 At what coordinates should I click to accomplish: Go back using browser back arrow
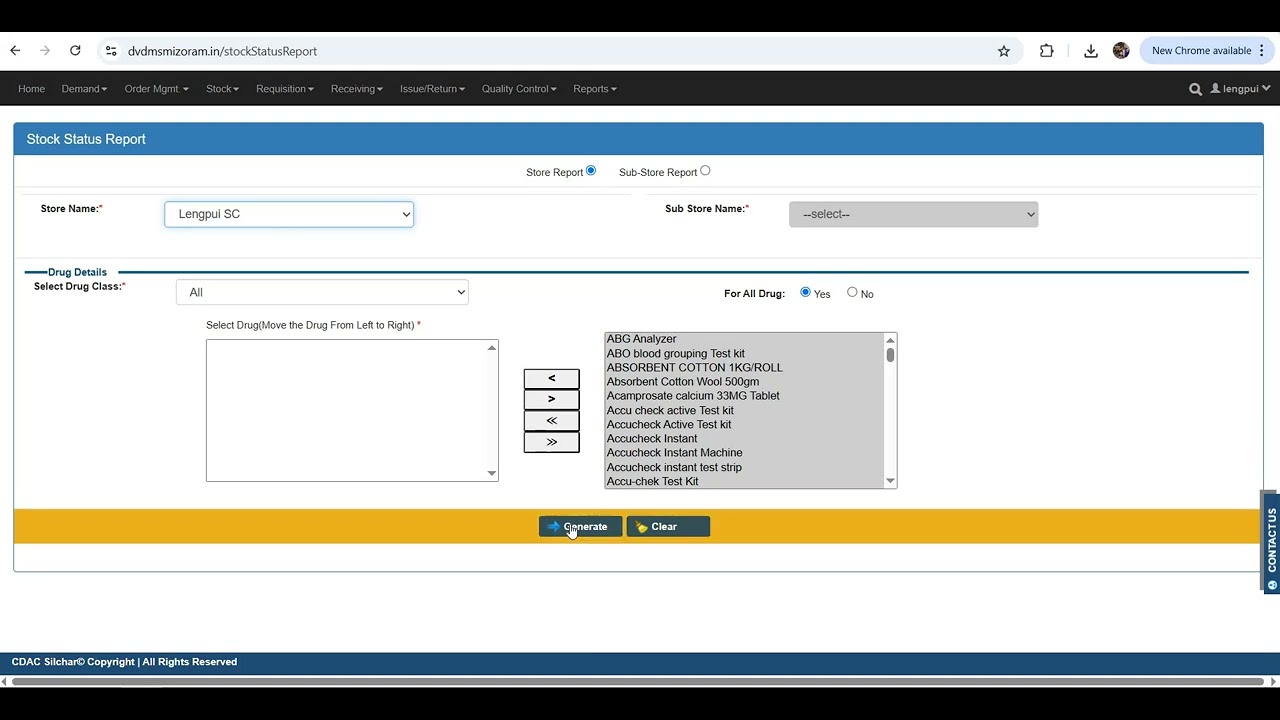point(15,51)
